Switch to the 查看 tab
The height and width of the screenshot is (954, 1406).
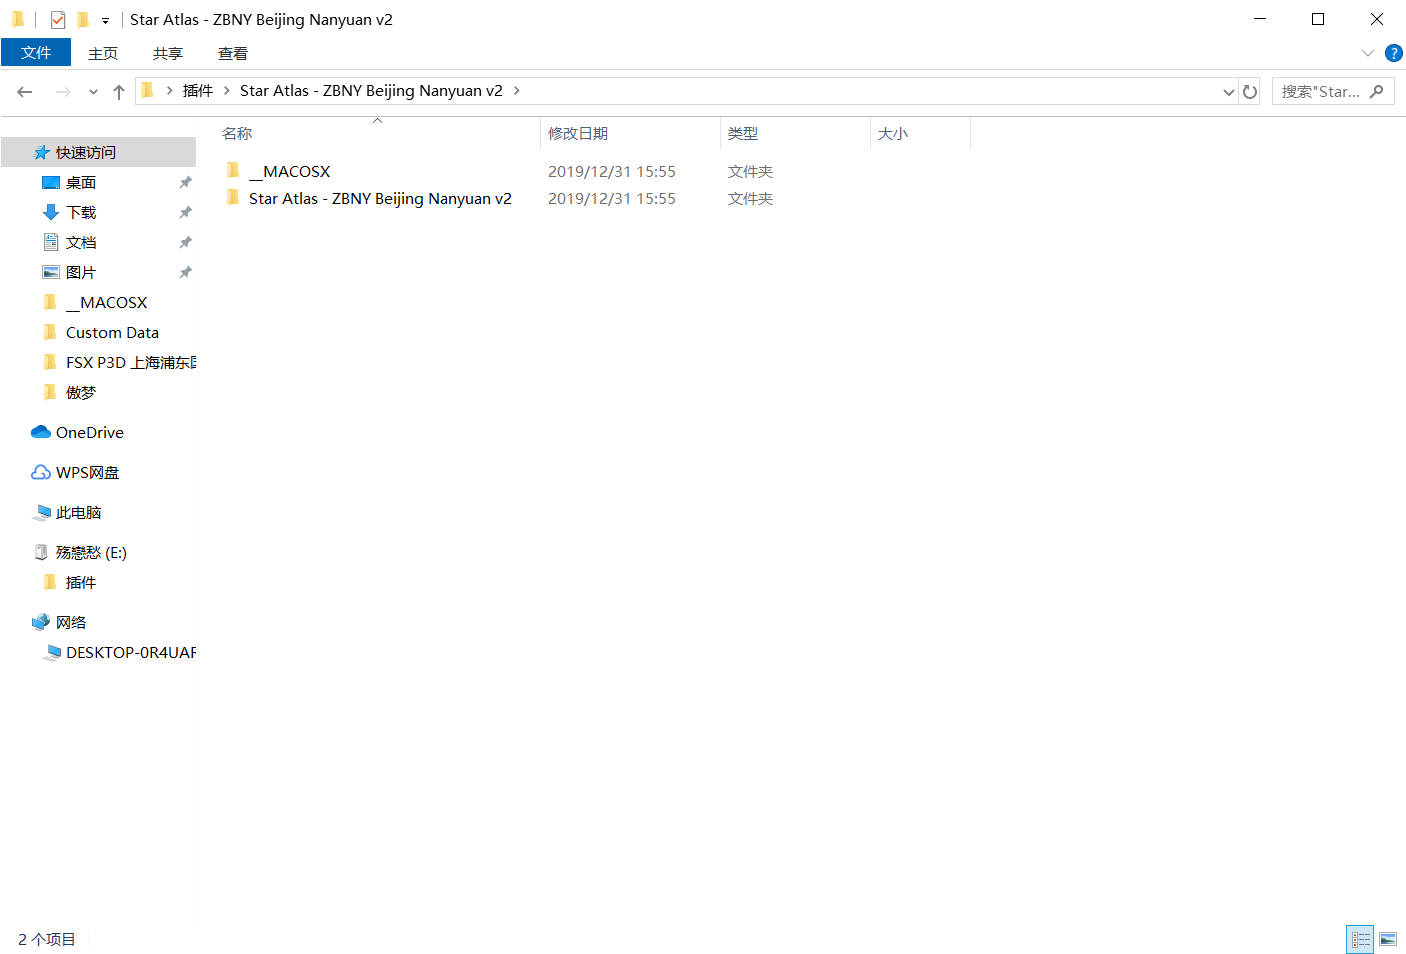click(x=233, y=53)
